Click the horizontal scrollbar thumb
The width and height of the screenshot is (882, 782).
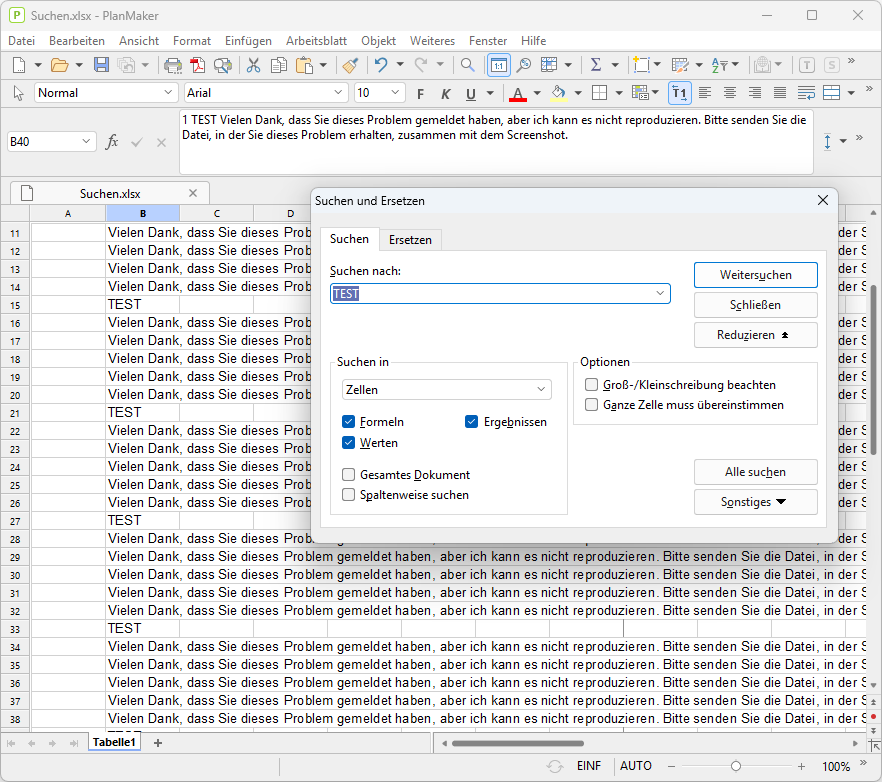pos(518,743)
